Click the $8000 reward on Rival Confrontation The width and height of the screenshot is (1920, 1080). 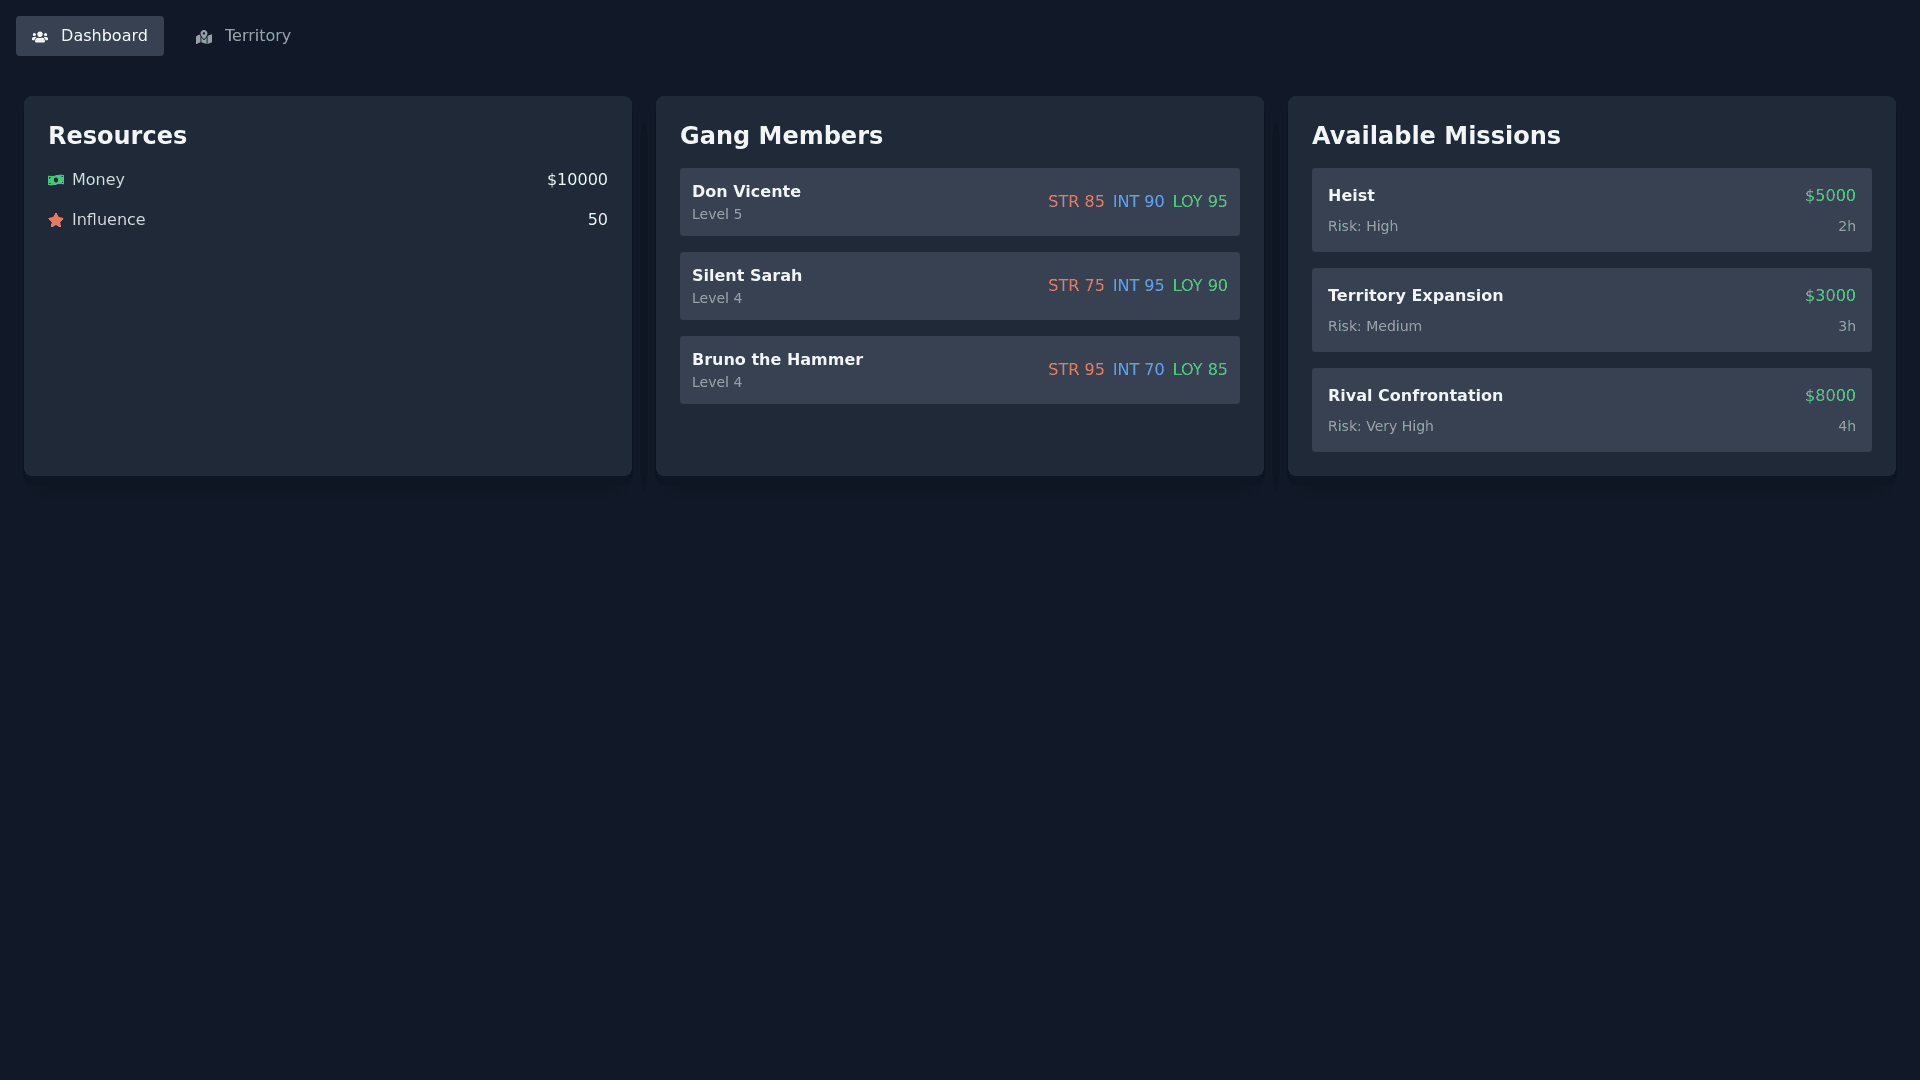pyautogui.click(x=1829, y=396)
